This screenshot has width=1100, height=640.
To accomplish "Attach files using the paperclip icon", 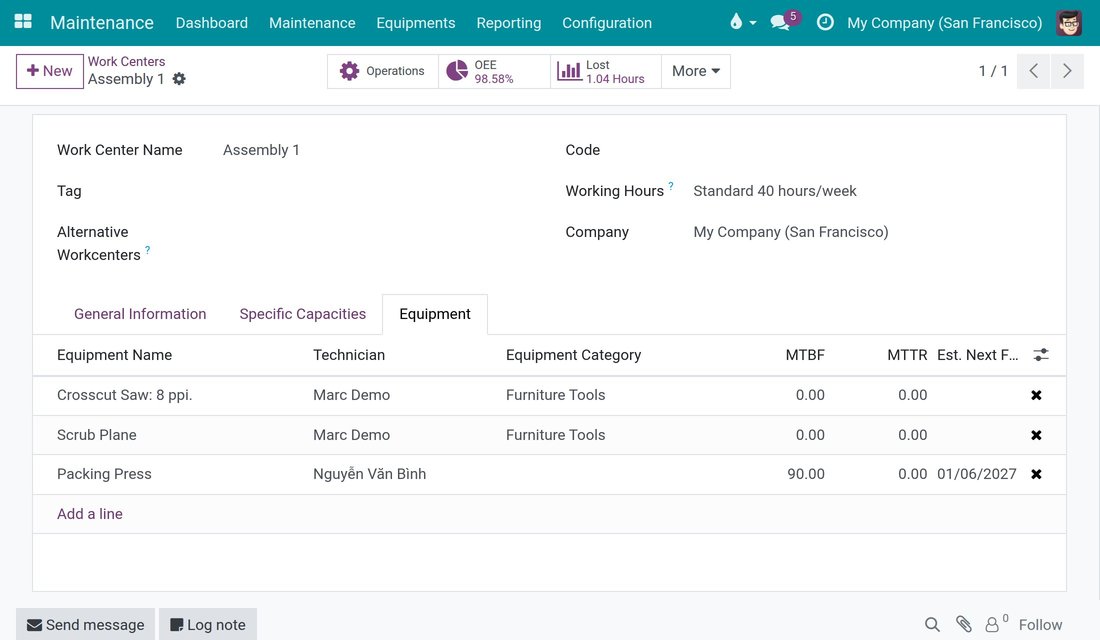I will [x=963, y=625].
